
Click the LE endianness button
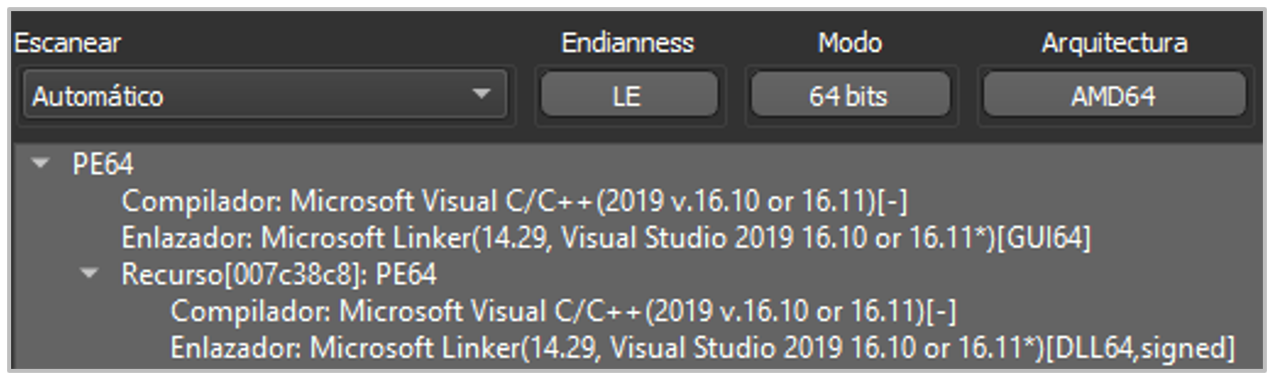pos(629,97)
